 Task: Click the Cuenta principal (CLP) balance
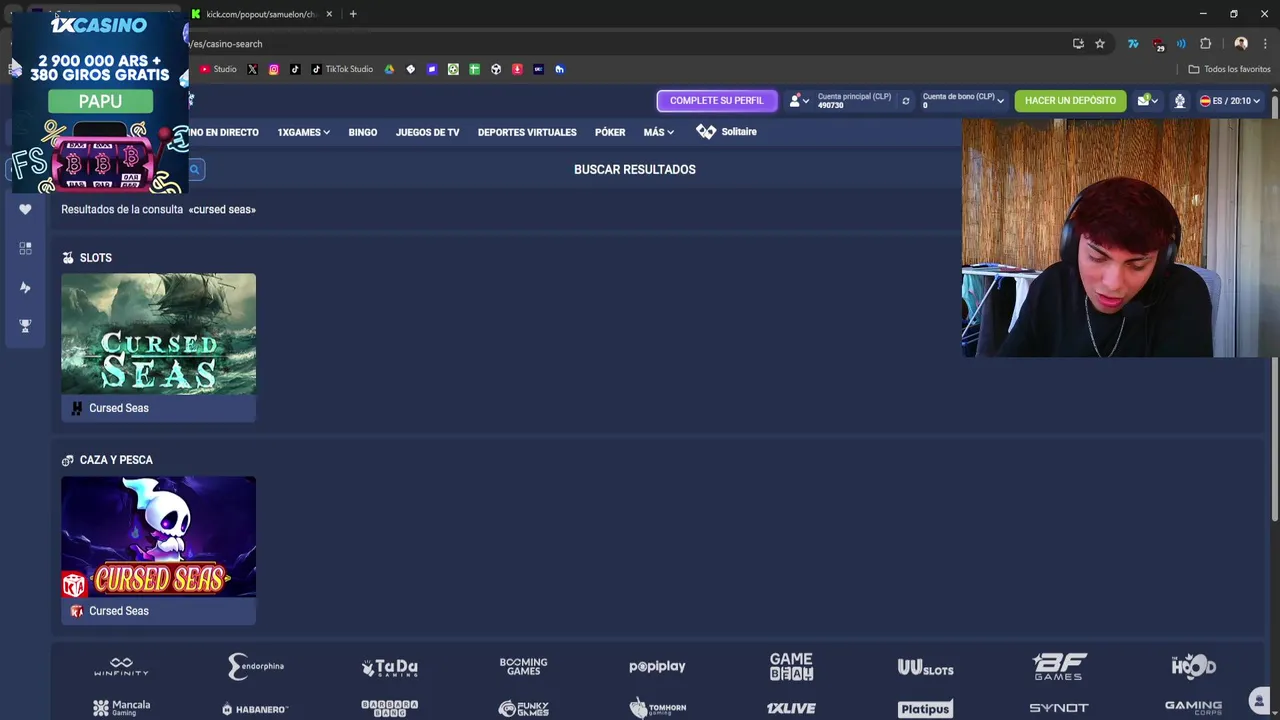(854, 101)
